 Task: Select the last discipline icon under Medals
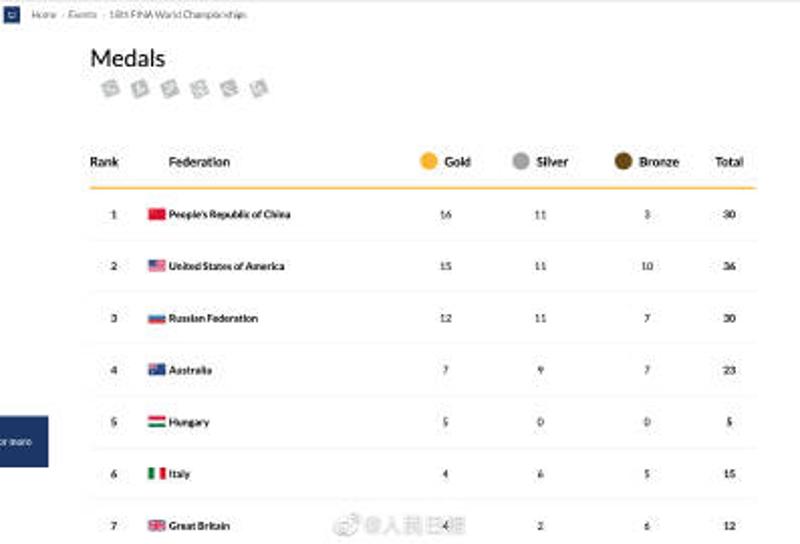pyautogui.click(x=259, y=89)
